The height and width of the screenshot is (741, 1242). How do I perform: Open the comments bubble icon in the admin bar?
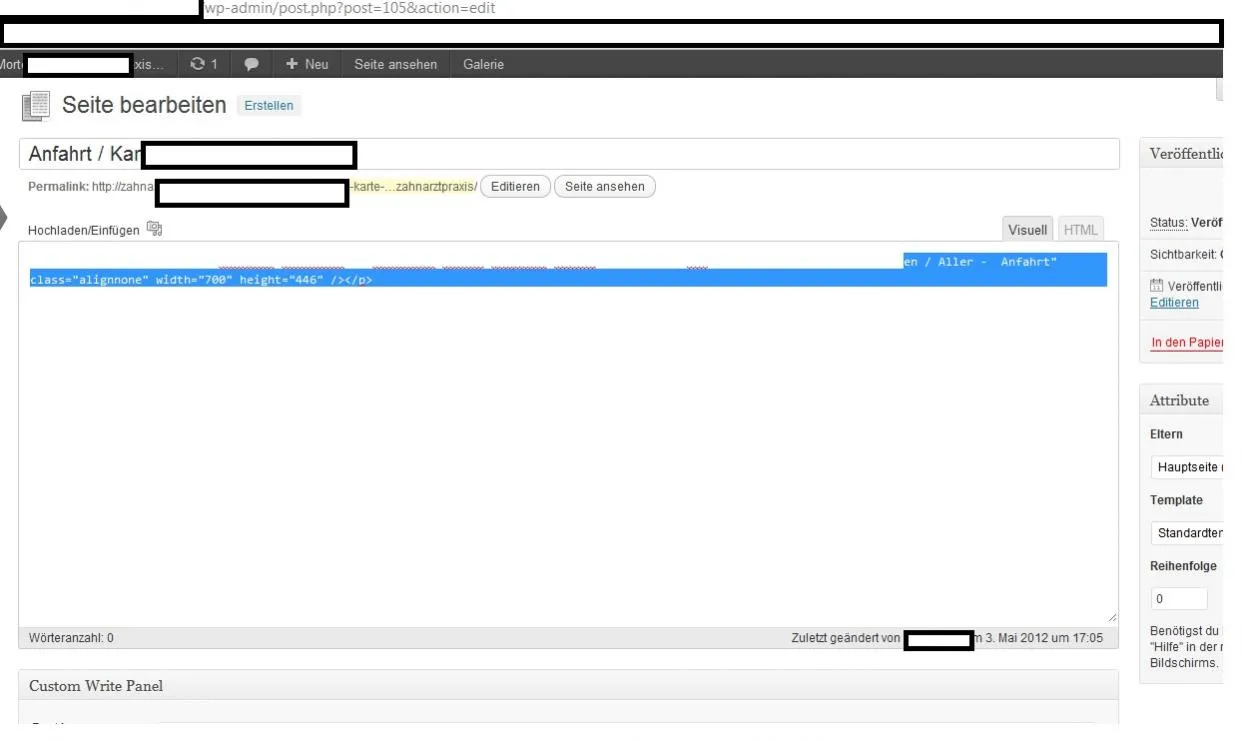[251, 64]
